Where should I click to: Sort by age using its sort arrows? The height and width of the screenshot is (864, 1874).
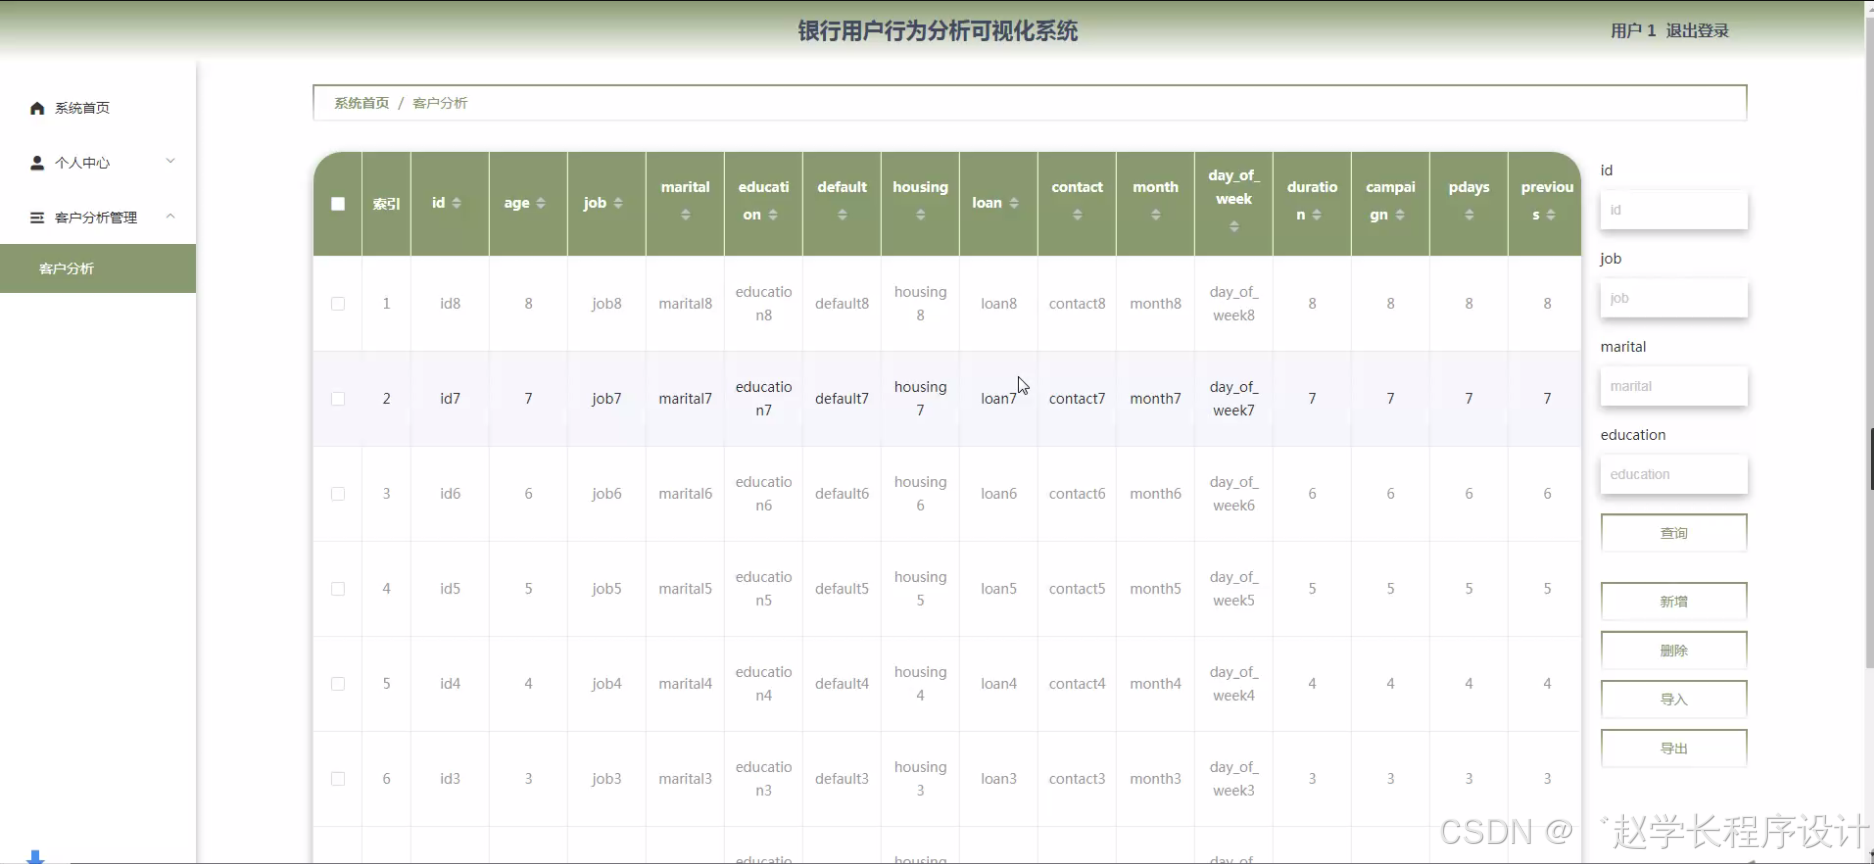point(541,203)
